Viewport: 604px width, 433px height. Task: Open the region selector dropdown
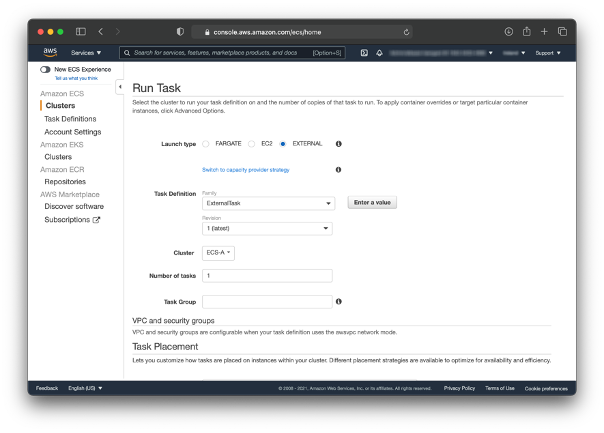coord(514,53)
